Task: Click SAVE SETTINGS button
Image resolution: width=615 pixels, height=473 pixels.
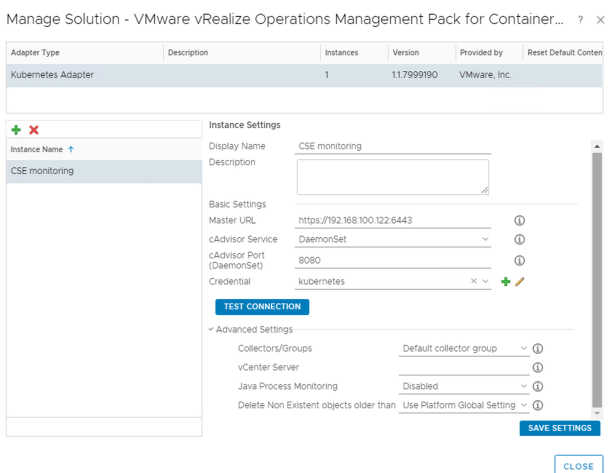Action: pos(560,428)
